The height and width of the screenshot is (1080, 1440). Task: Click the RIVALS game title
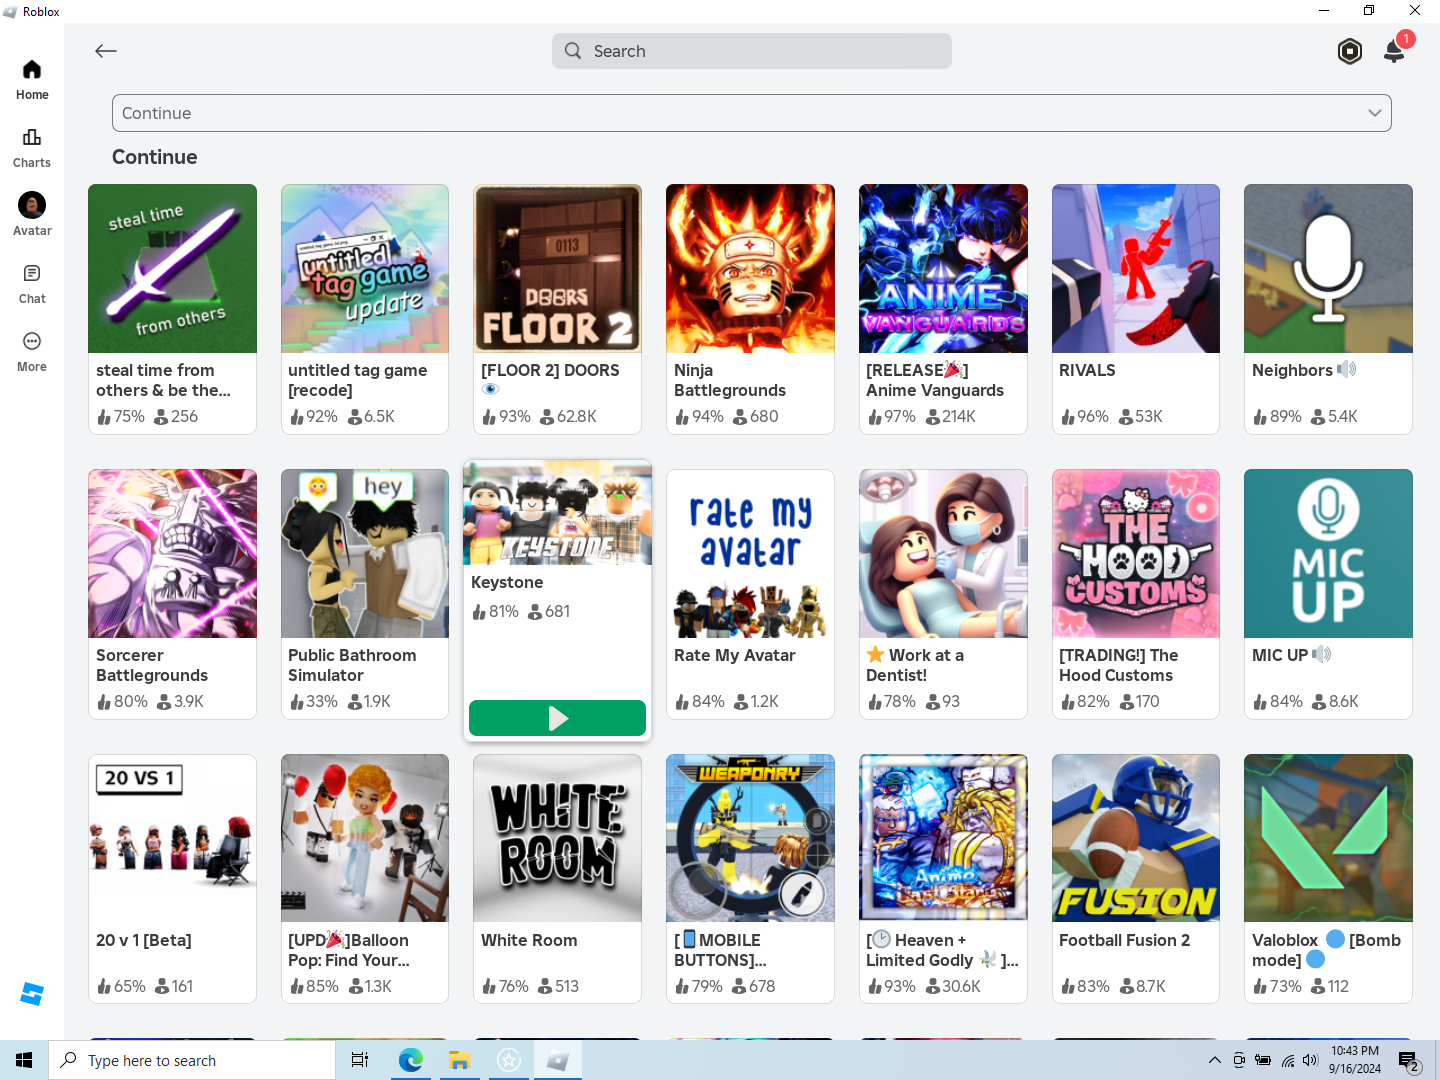(x=1087, y=370)
